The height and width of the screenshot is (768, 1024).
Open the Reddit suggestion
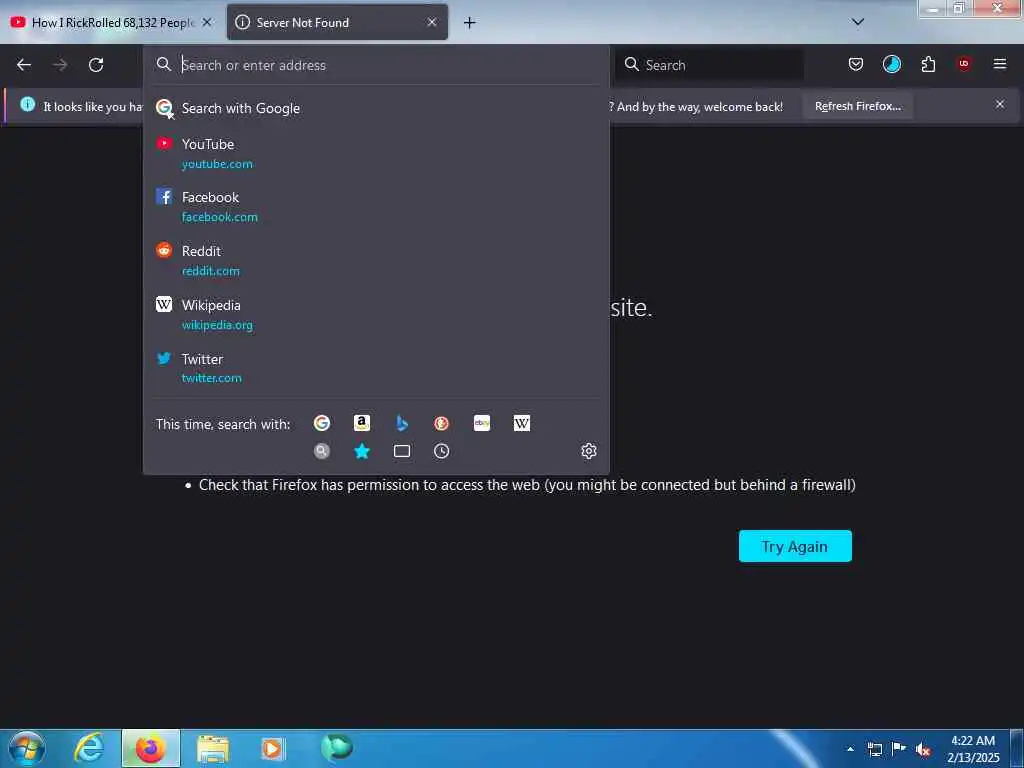(x=376, y=261)
